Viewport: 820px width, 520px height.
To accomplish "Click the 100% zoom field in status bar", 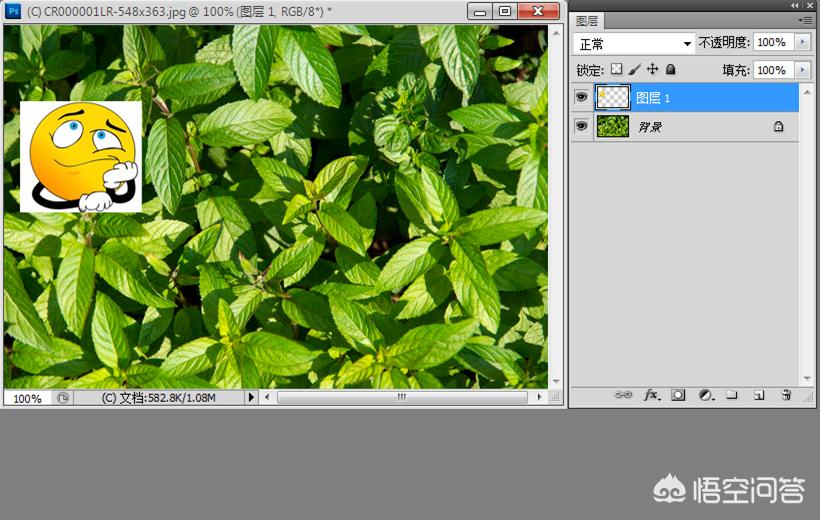I will tap(28, 398).
